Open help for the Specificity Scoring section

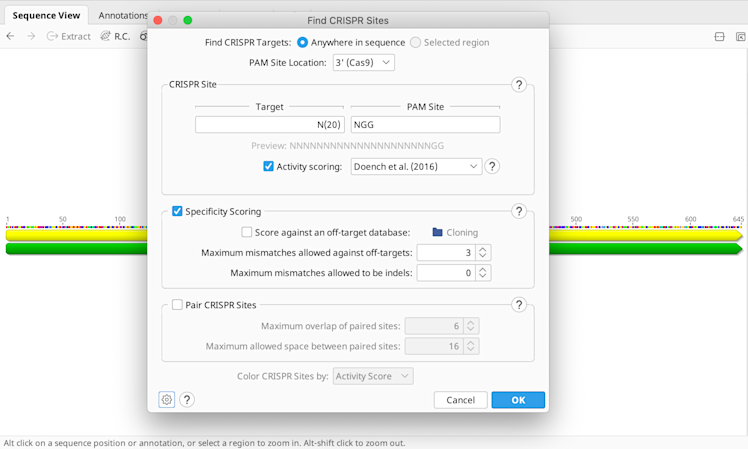pyautogui.click(x=519, y=211)
